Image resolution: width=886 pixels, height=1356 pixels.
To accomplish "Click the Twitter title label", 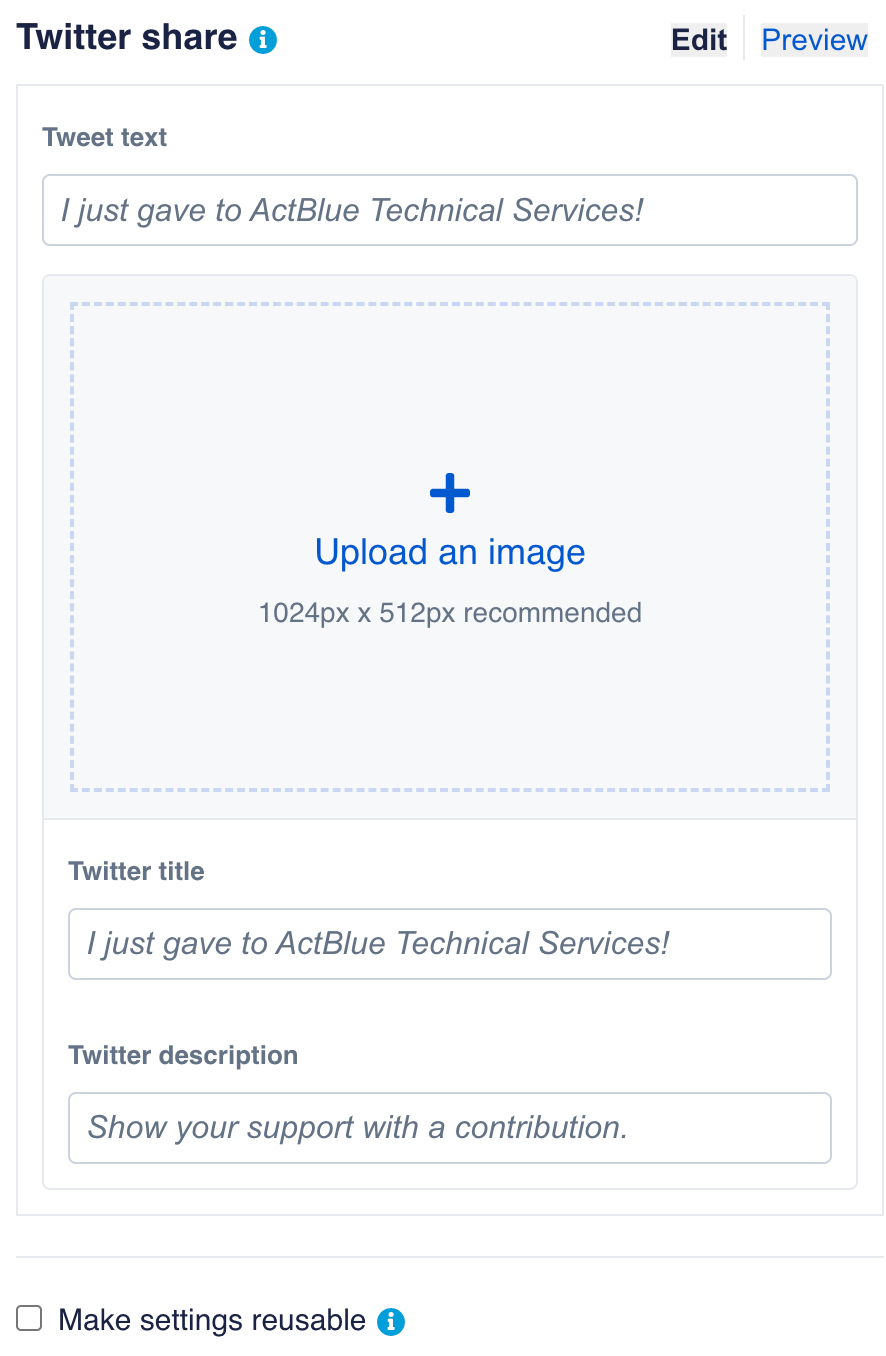I will (x=136, y=871).
